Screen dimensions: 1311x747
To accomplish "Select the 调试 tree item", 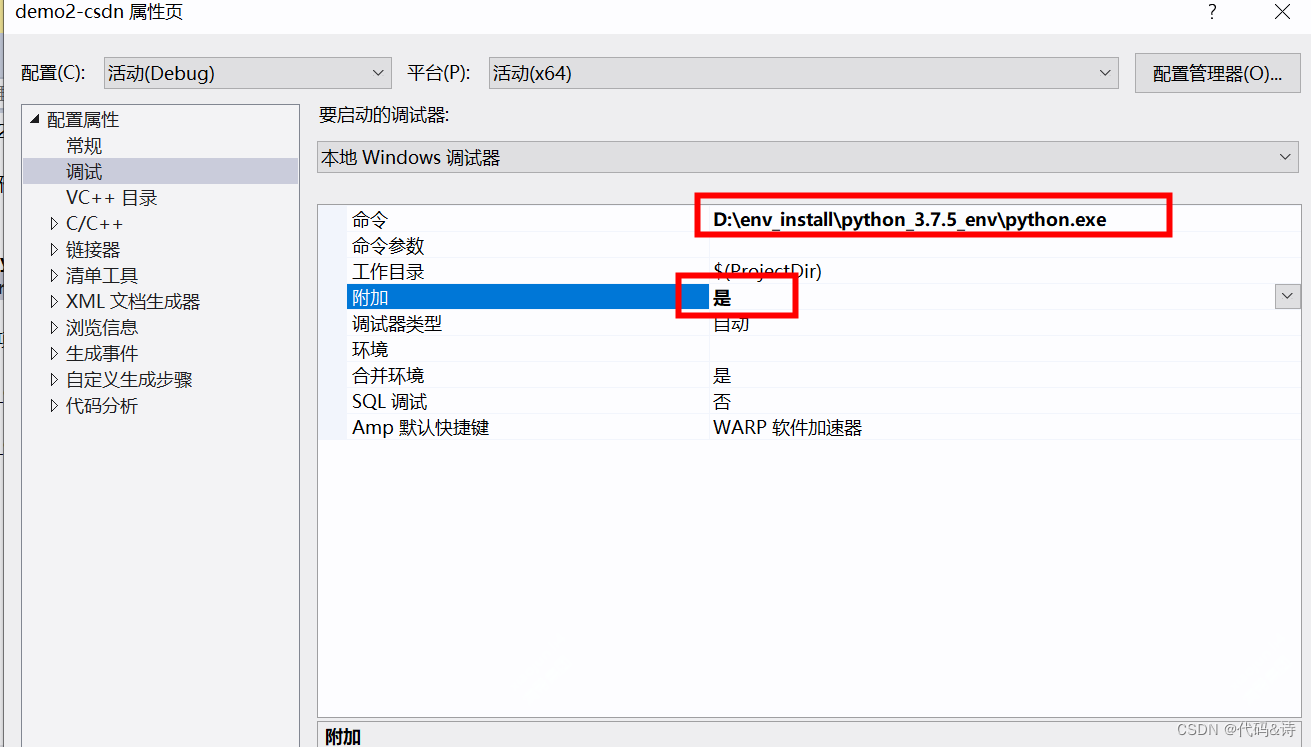I will (84, 171).
